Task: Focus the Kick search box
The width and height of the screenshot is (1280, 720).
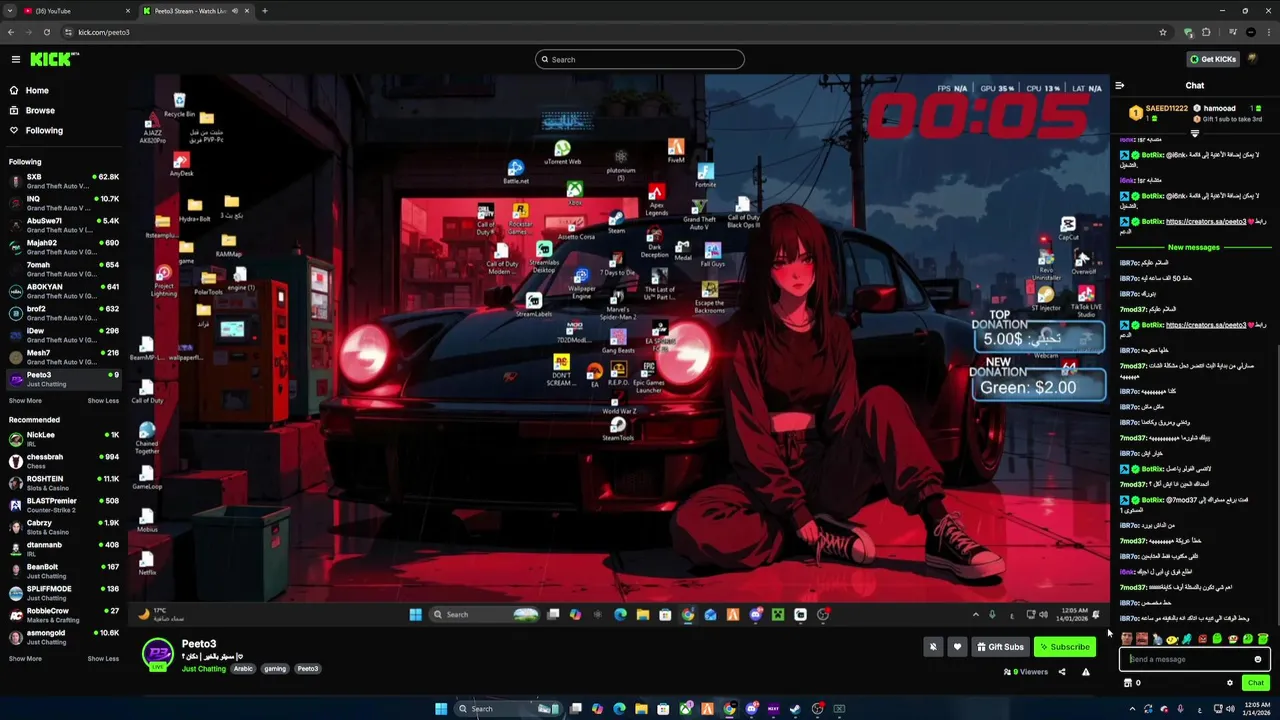Action: [640, 59]
